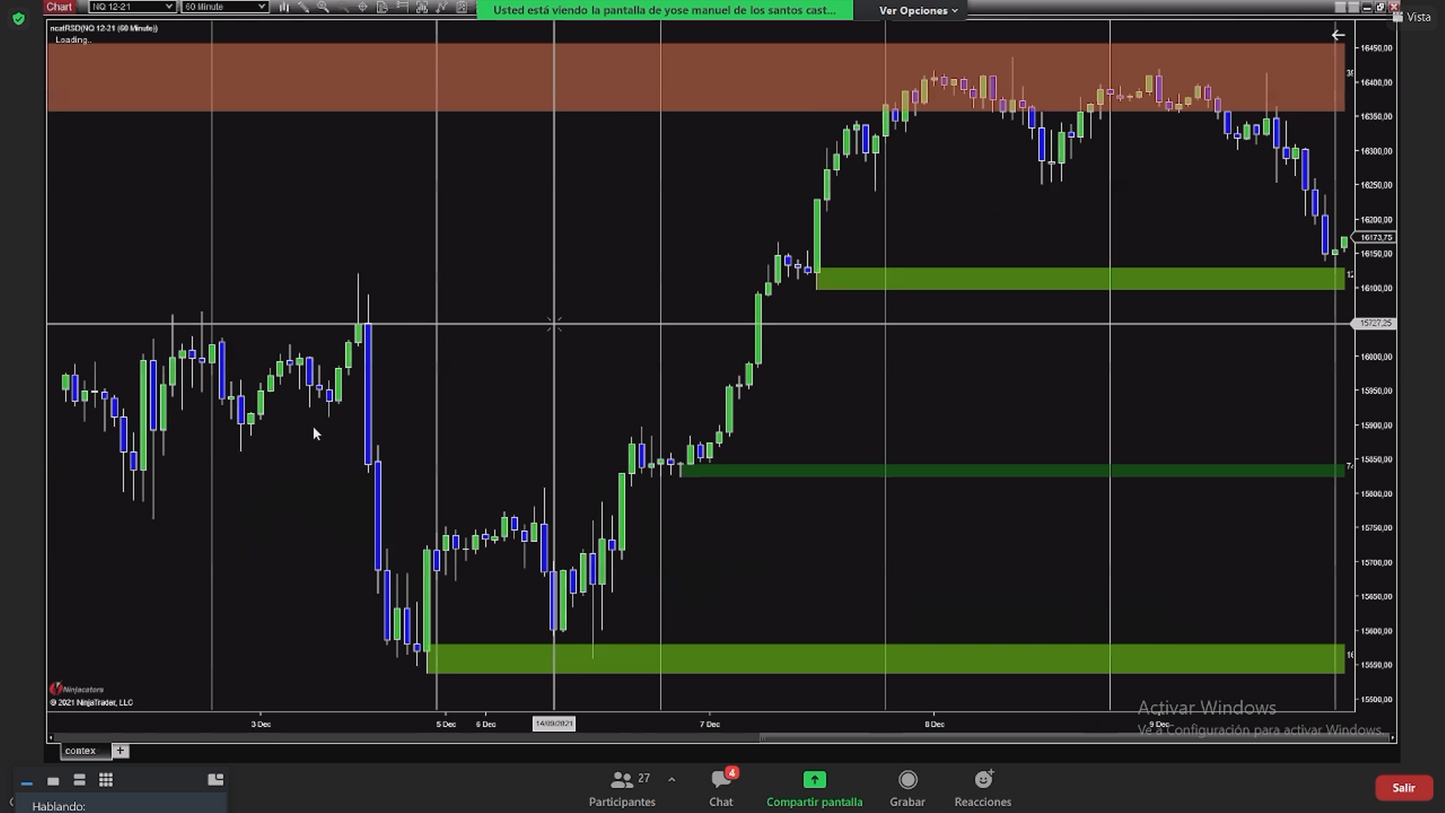Select the drawing tools pencil icon
1445x813 pixels.
[x=303, y=7]
